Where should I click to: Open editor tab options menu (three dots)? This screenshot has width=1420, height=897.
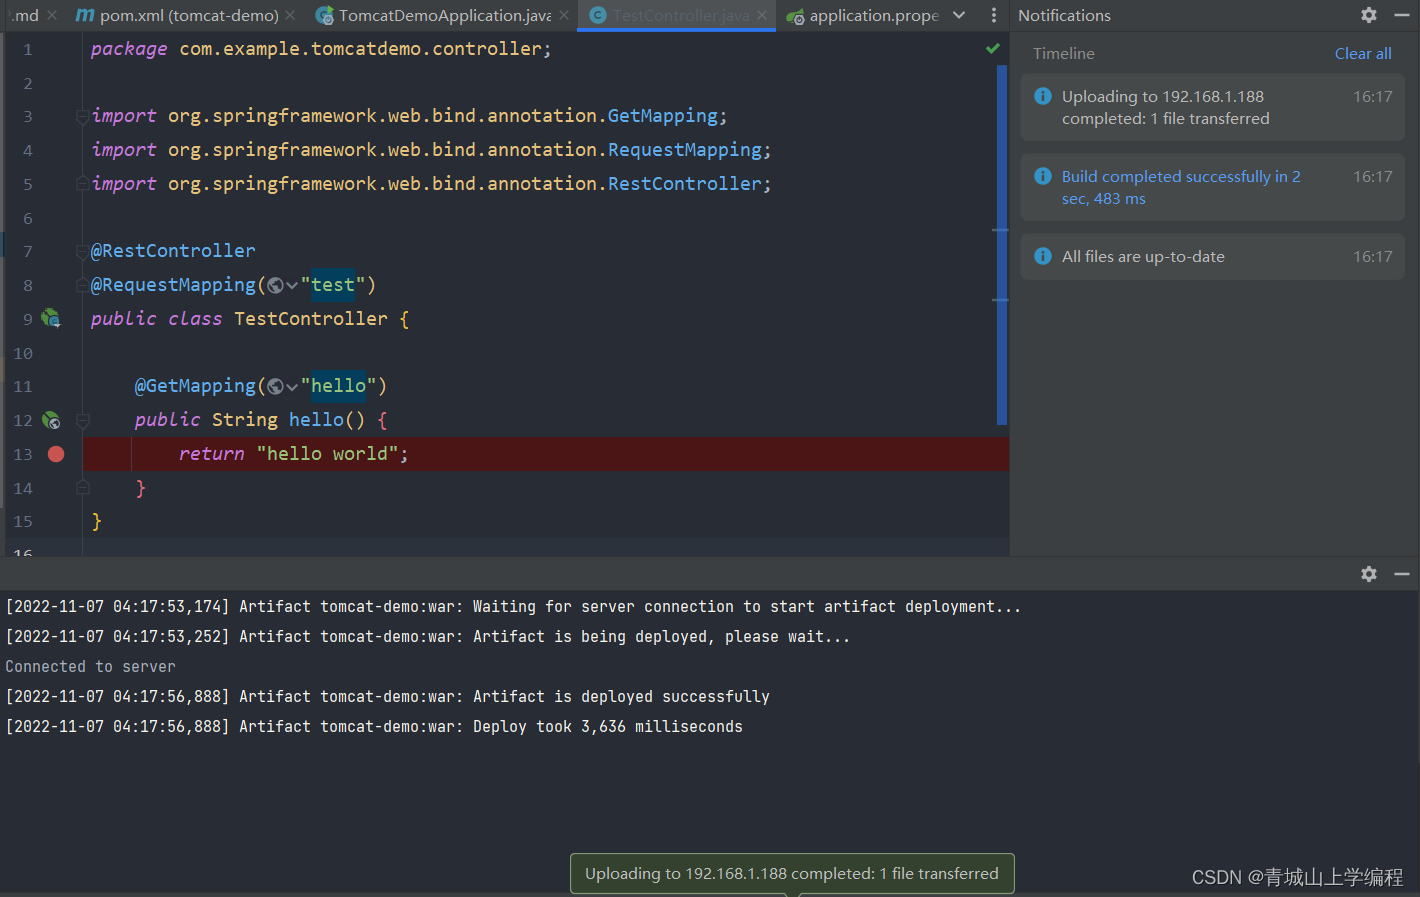tap(993, 15)
